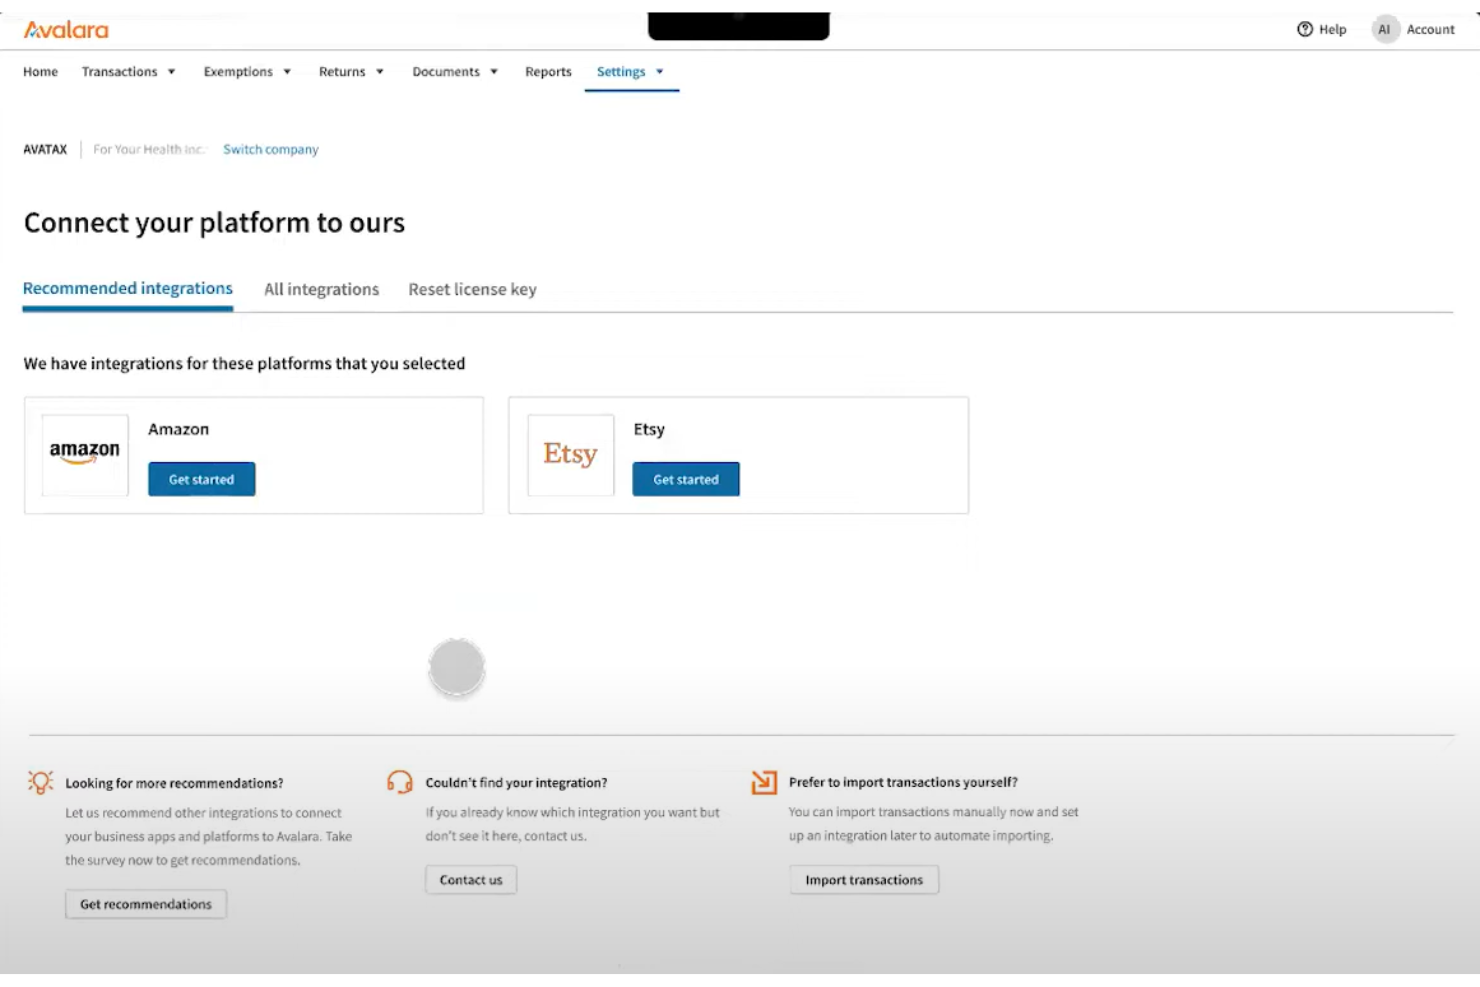This screenshot has width=1480, height=987.
Task: Expand the Transactions dropdown
Action: pos(128,71)
